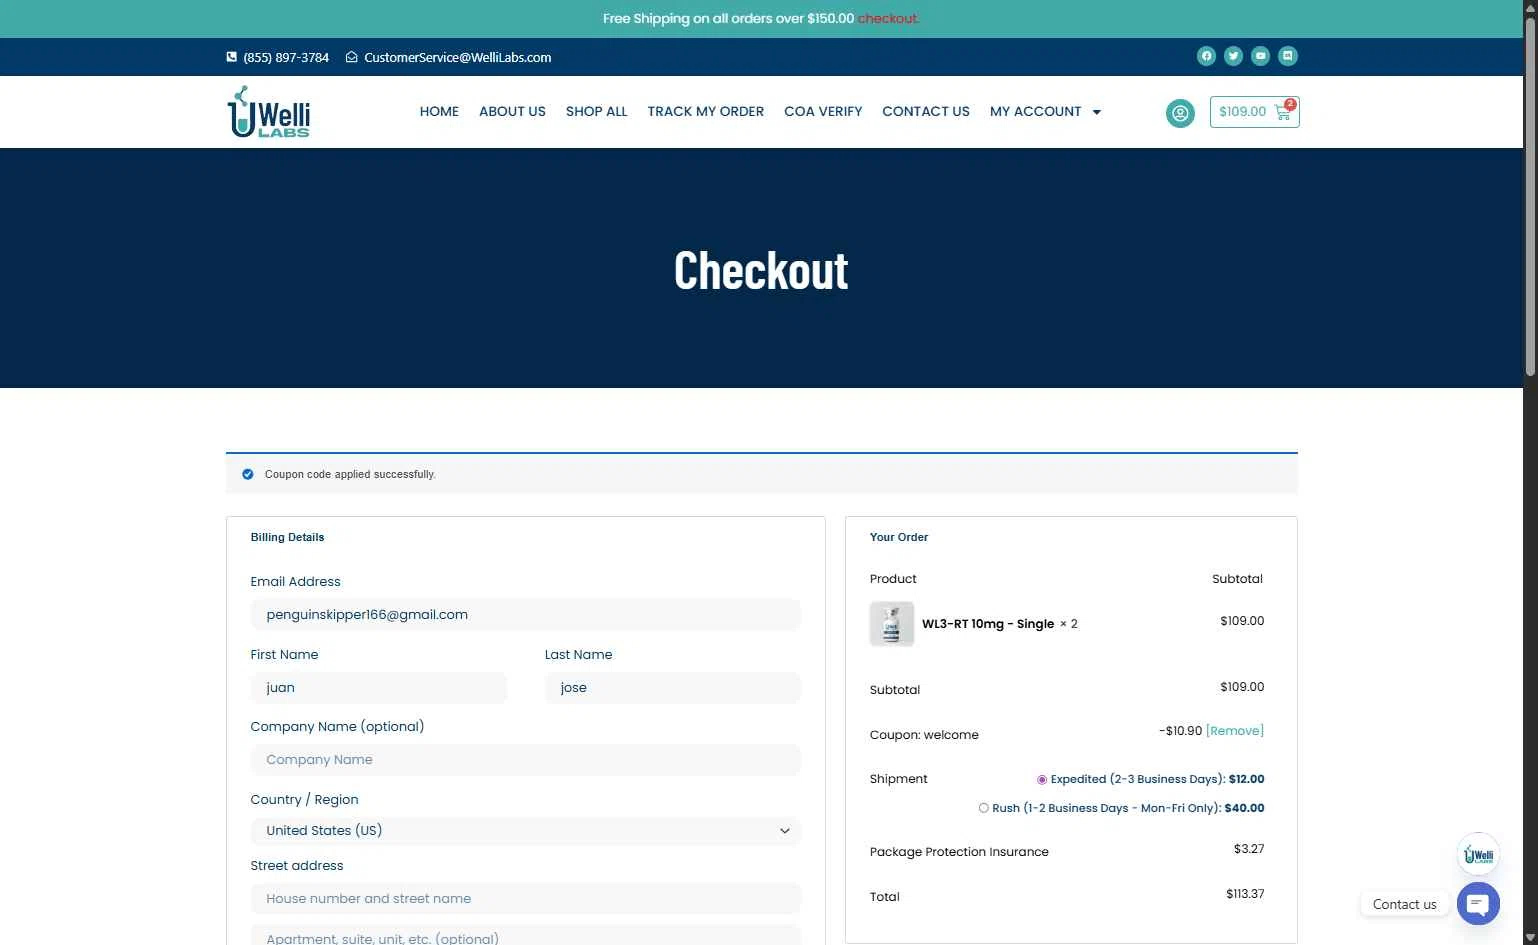Open the shopping cart icon

coord(1283,112)
